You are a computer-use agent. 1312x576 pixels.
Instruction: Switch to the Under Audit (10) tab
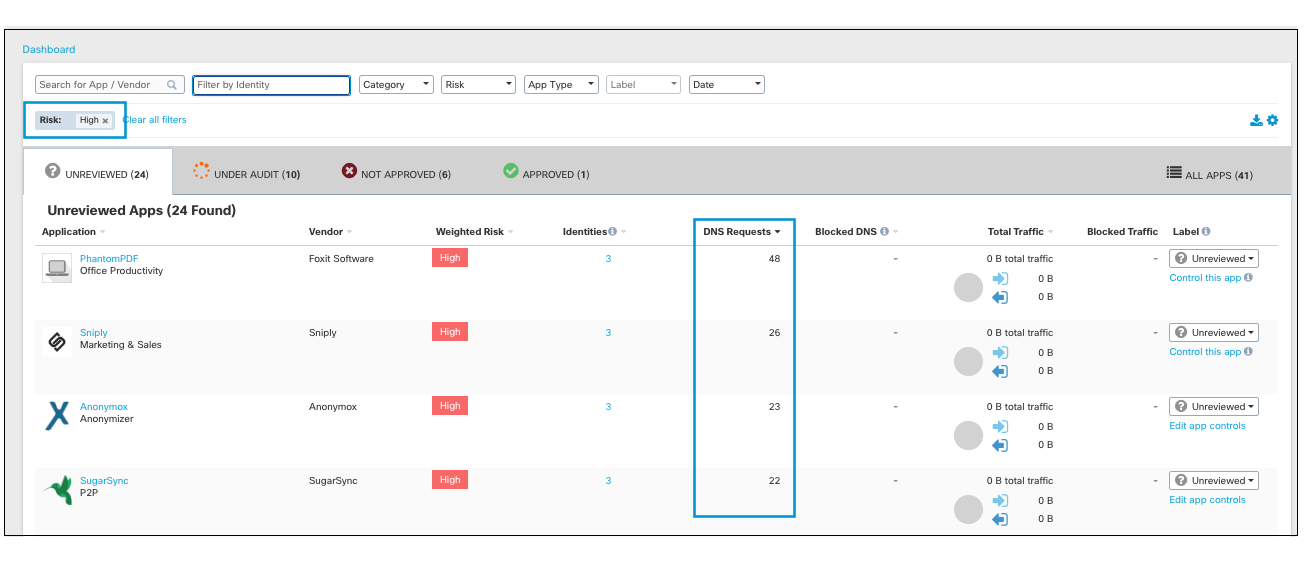246,173
